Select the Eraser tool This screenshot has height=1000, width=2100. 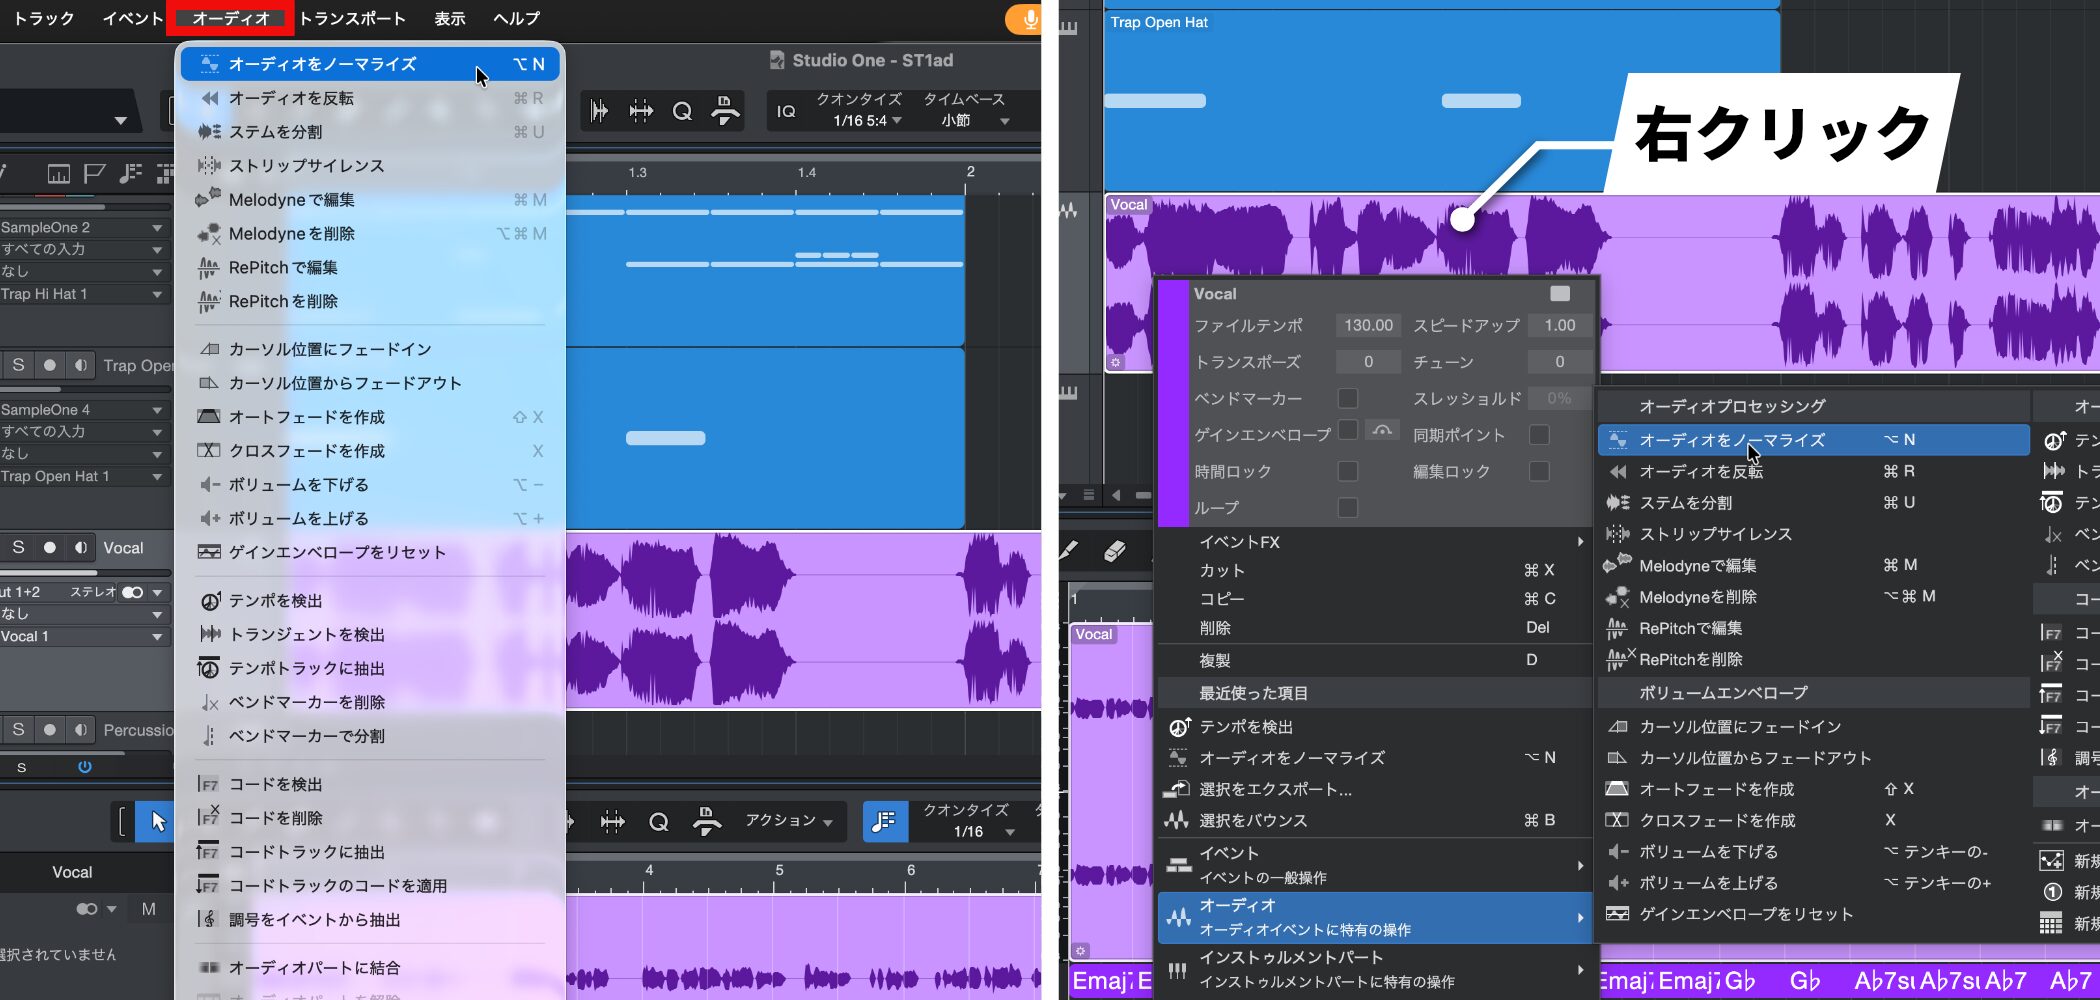pos(1114,550)
